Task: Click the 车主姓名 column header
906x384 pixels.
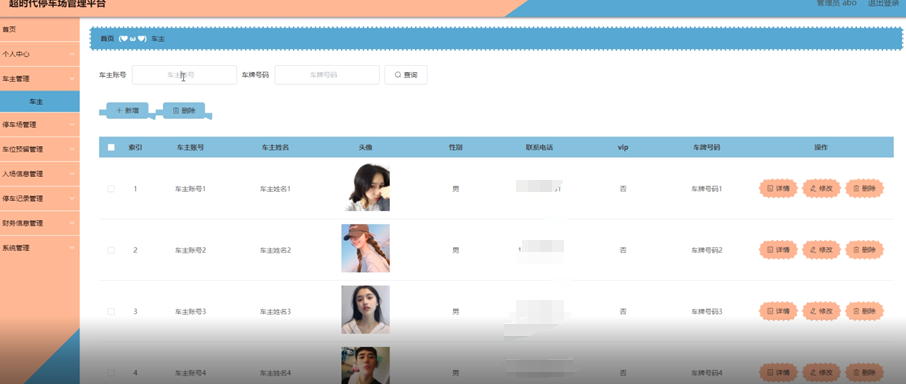Action: click(x=275, y=147)
